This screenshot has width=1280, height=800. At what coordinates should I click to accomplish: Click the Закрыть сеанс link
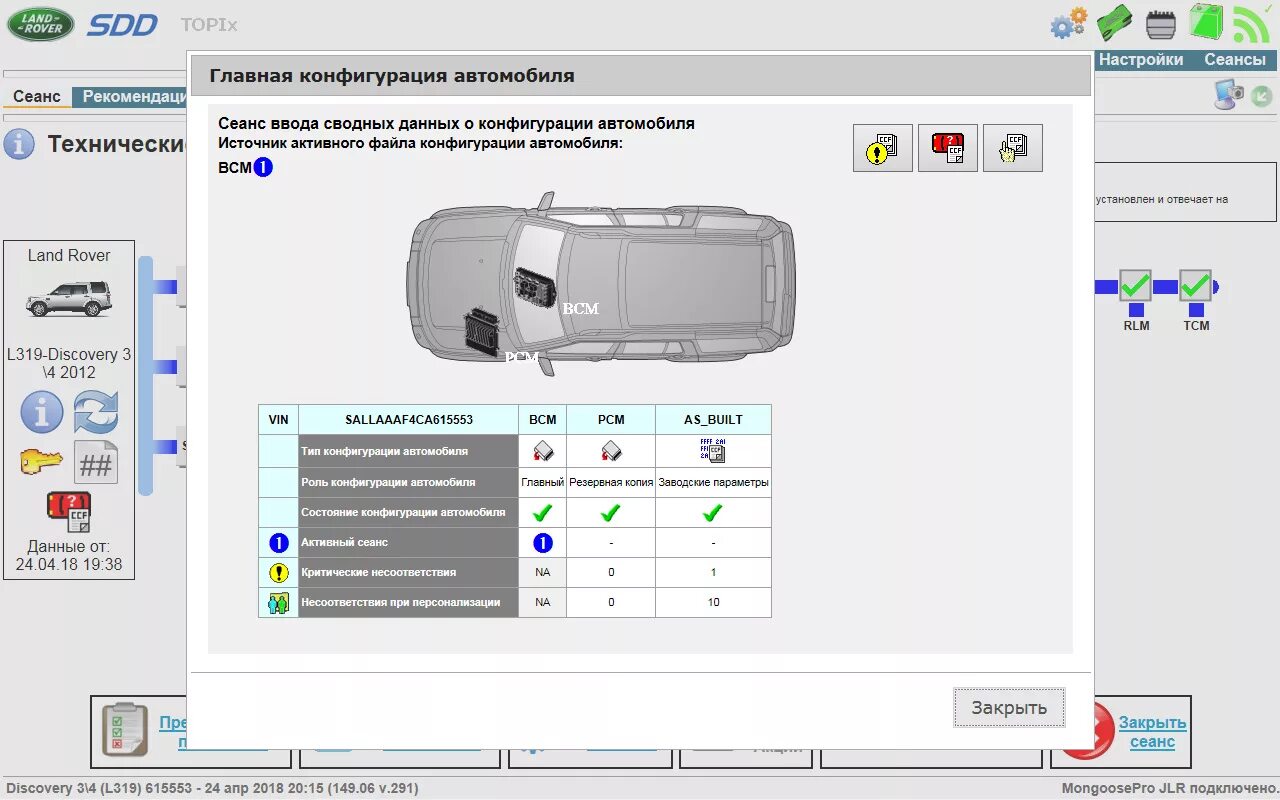[x=1152, y=732]
